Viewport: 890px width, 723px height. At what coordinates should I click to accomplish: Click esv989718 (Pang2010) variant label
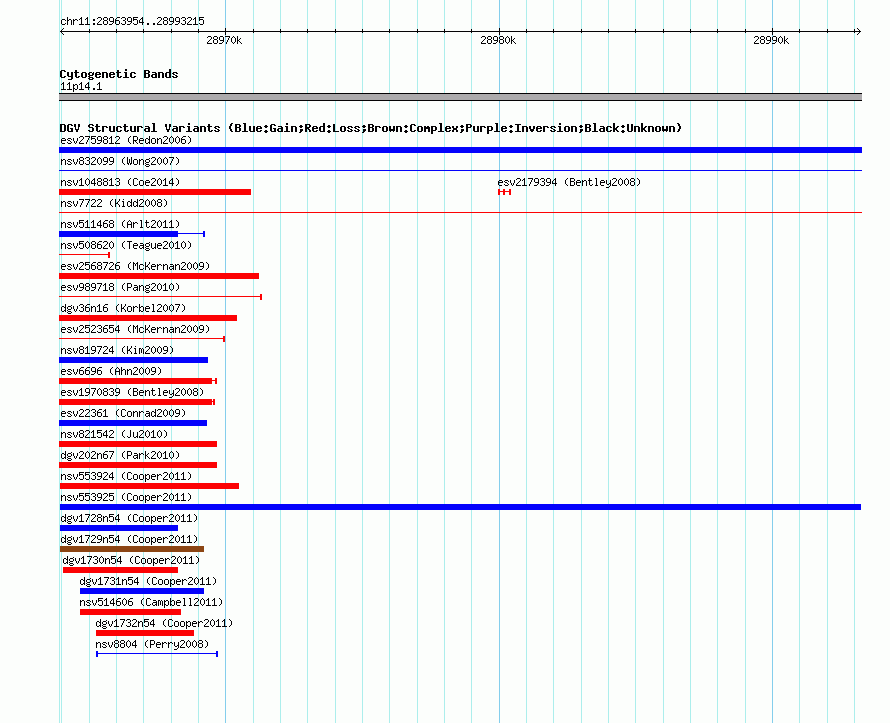pyautogui.click(x=120, y=287)
